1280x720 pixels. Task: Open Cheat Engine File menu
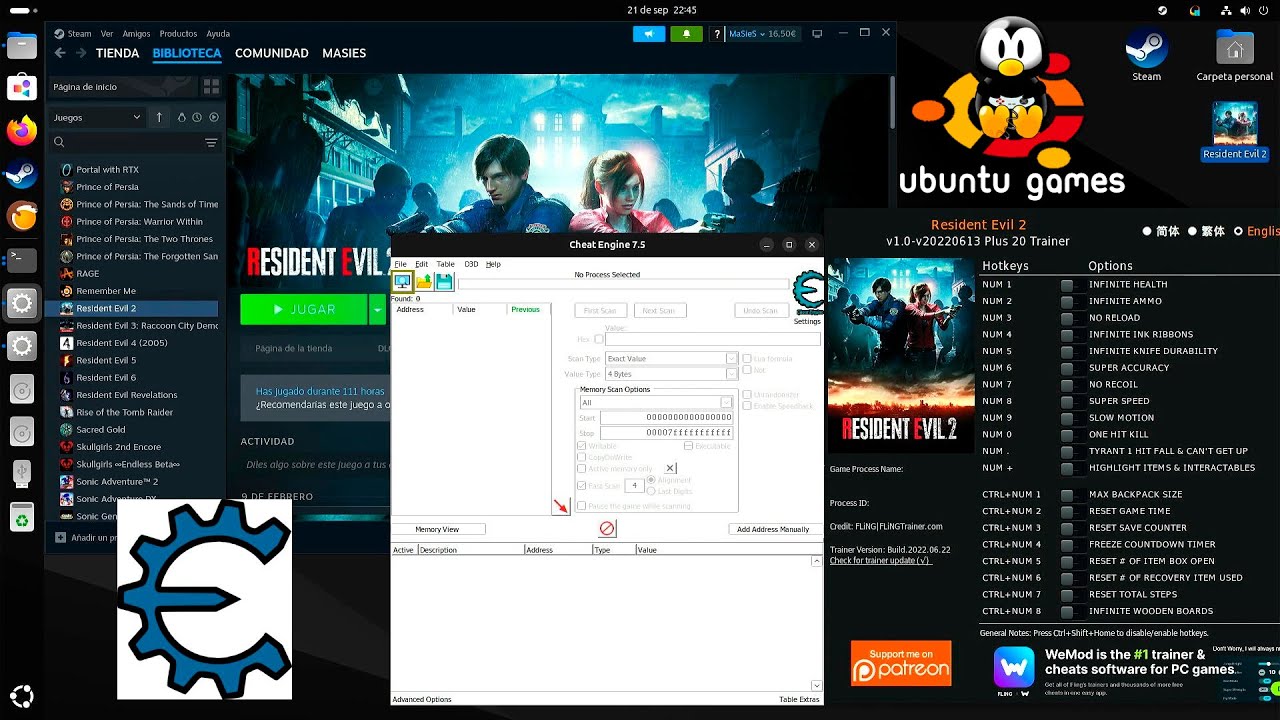coord(400,264)
